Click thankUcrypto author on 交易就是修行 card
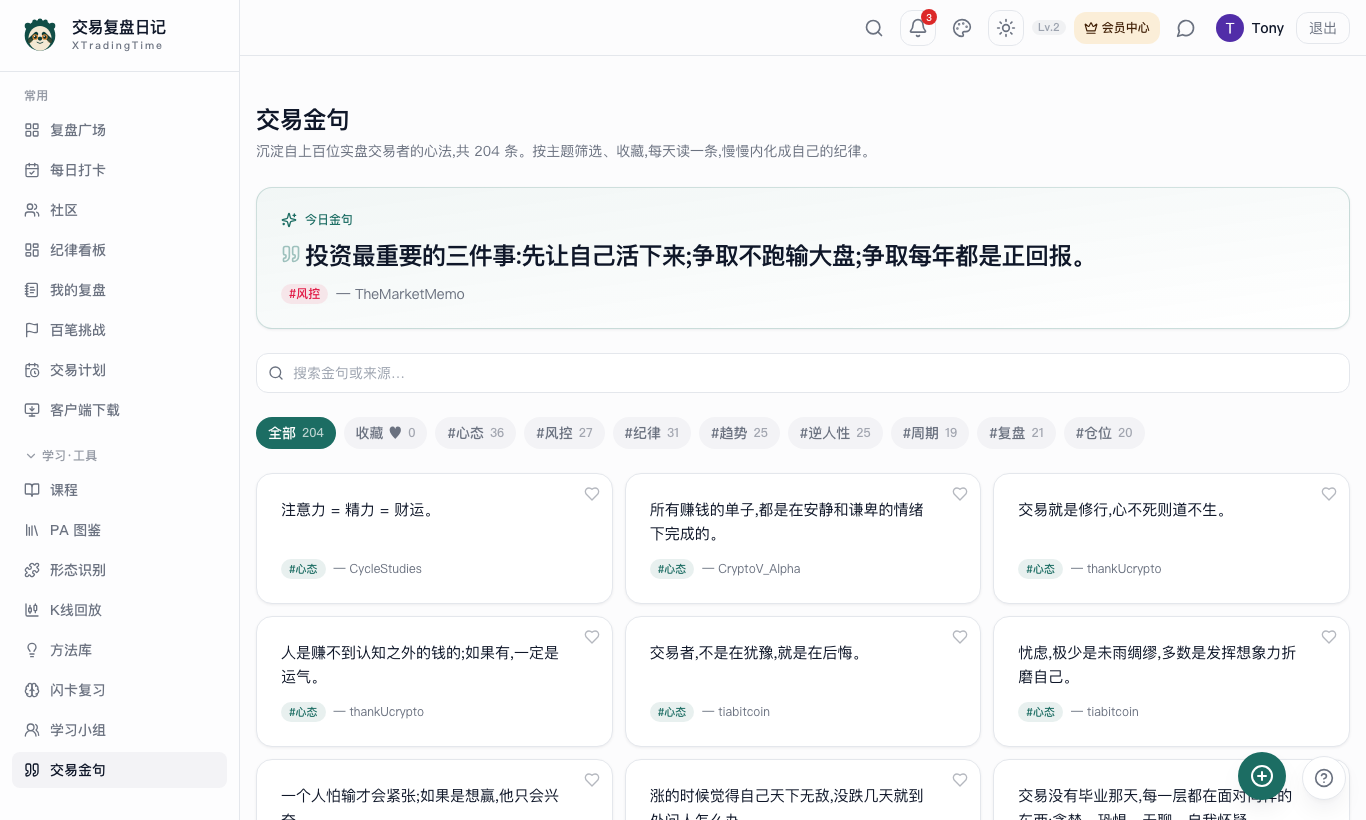The image size is (1366, 820). [1124, 569]
